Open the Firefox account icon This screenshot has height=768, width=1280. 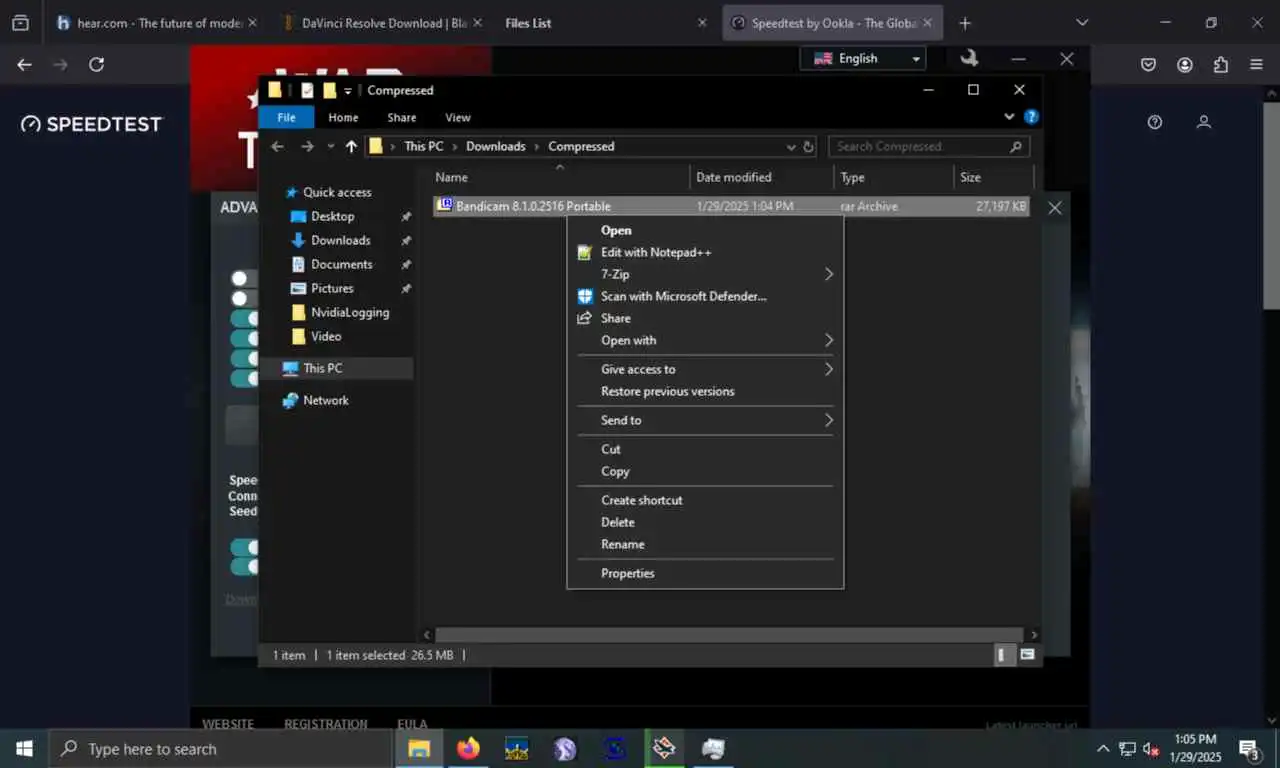(x=1185, y=64)
